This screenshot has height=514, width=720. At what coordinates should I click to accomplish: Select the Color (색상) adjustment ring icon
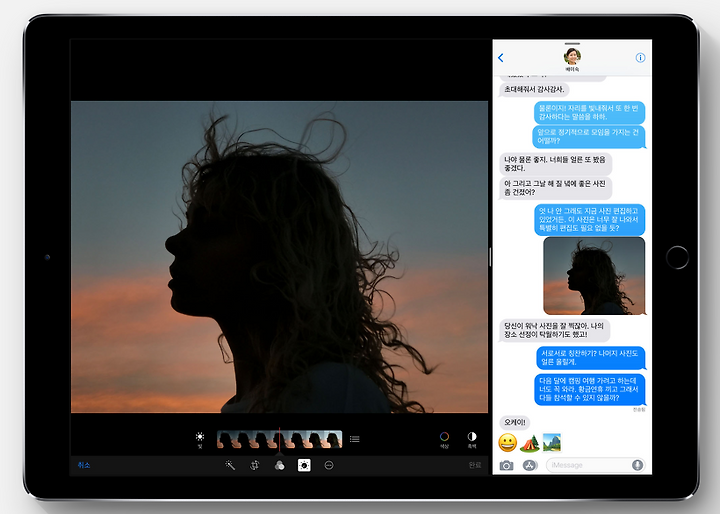(444, 436)
